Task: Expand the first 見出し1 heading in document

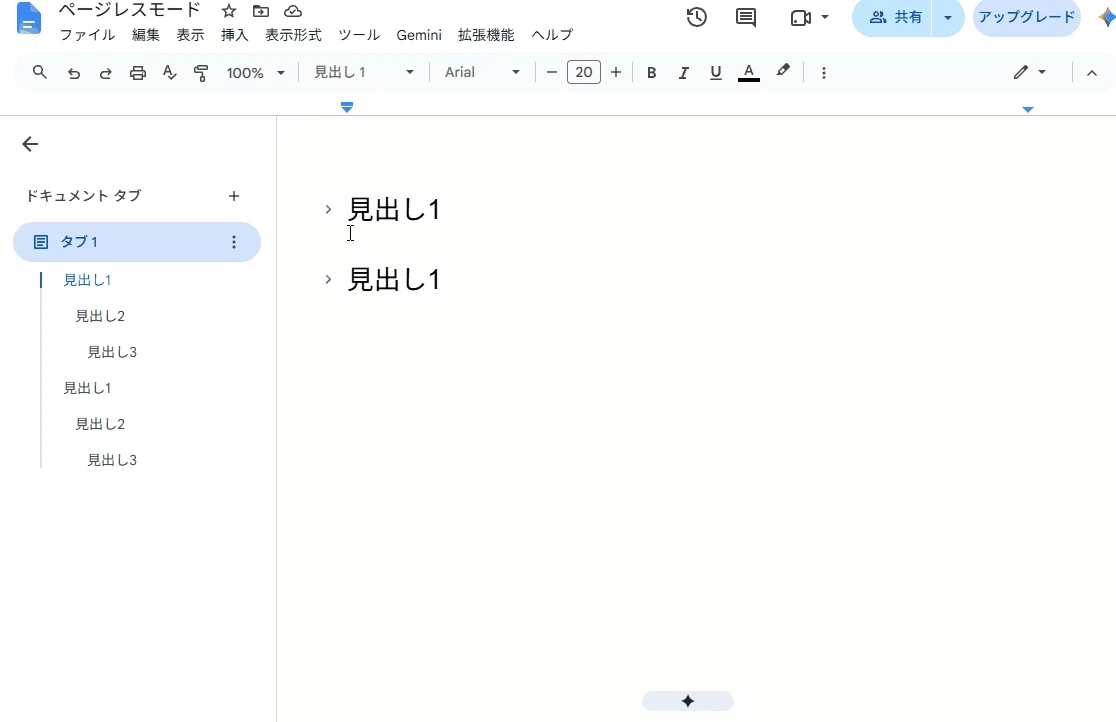Action: 328,209
